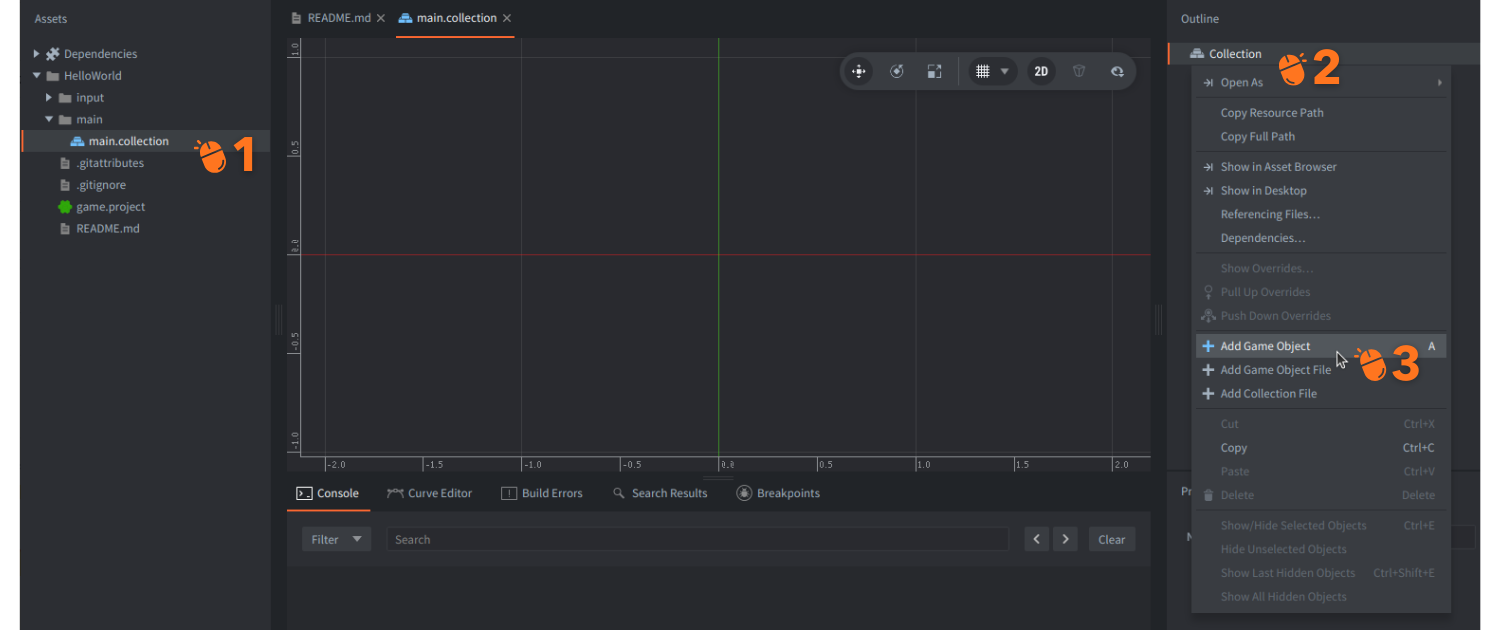Expand the Dependencies tree node
Image resolution: width=1500 pixels, height=630 pixels.
click(x=37, y=54)
